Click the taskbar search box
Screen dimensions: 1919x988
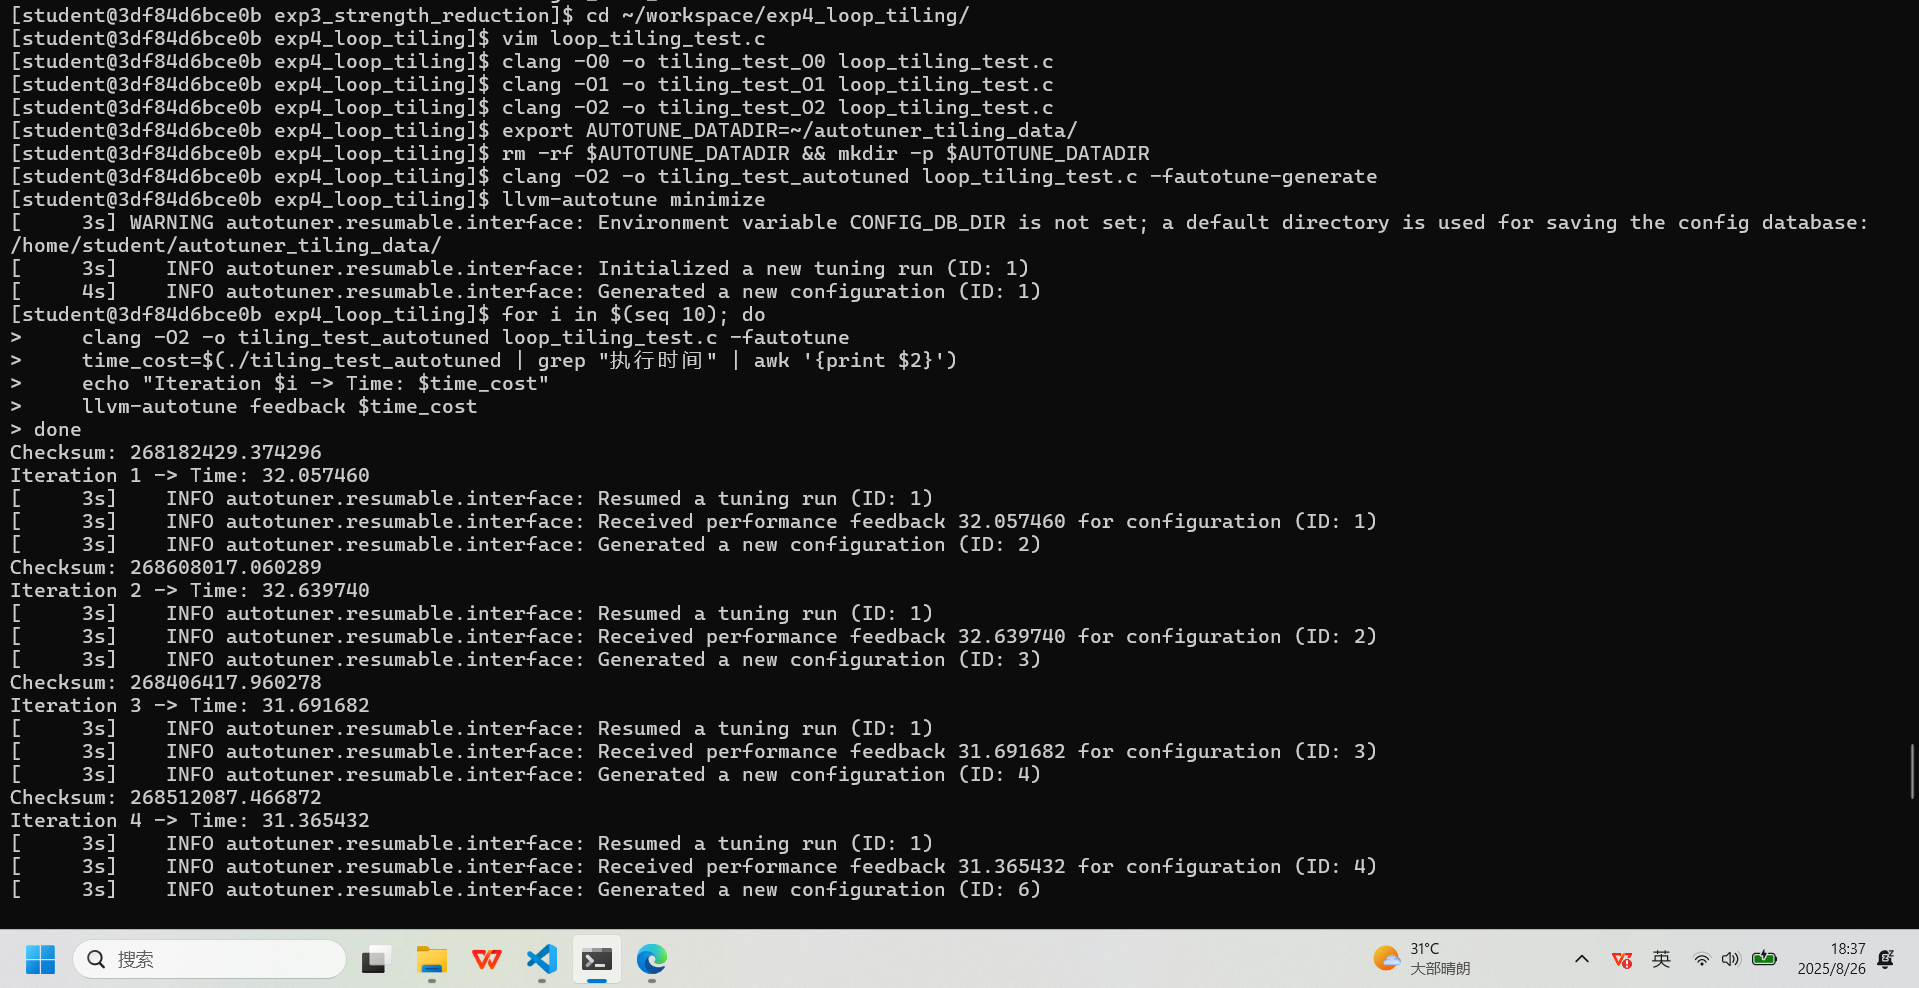210,960
